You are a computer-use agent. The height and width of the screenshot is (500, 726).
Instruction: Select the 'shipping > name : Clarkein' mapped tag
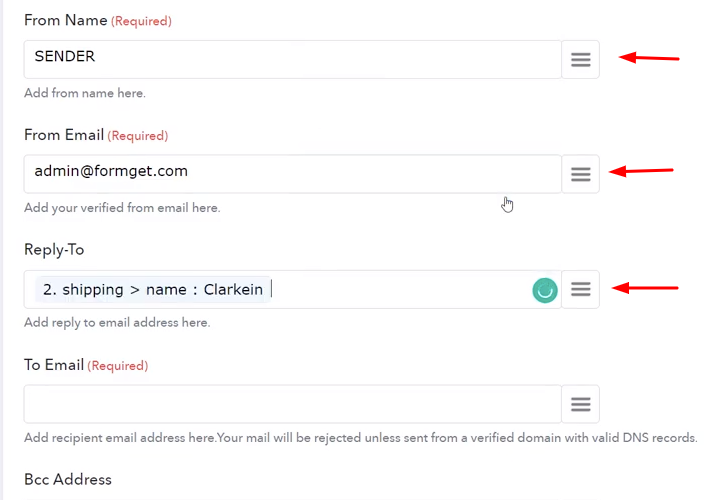tap(153, 289)
